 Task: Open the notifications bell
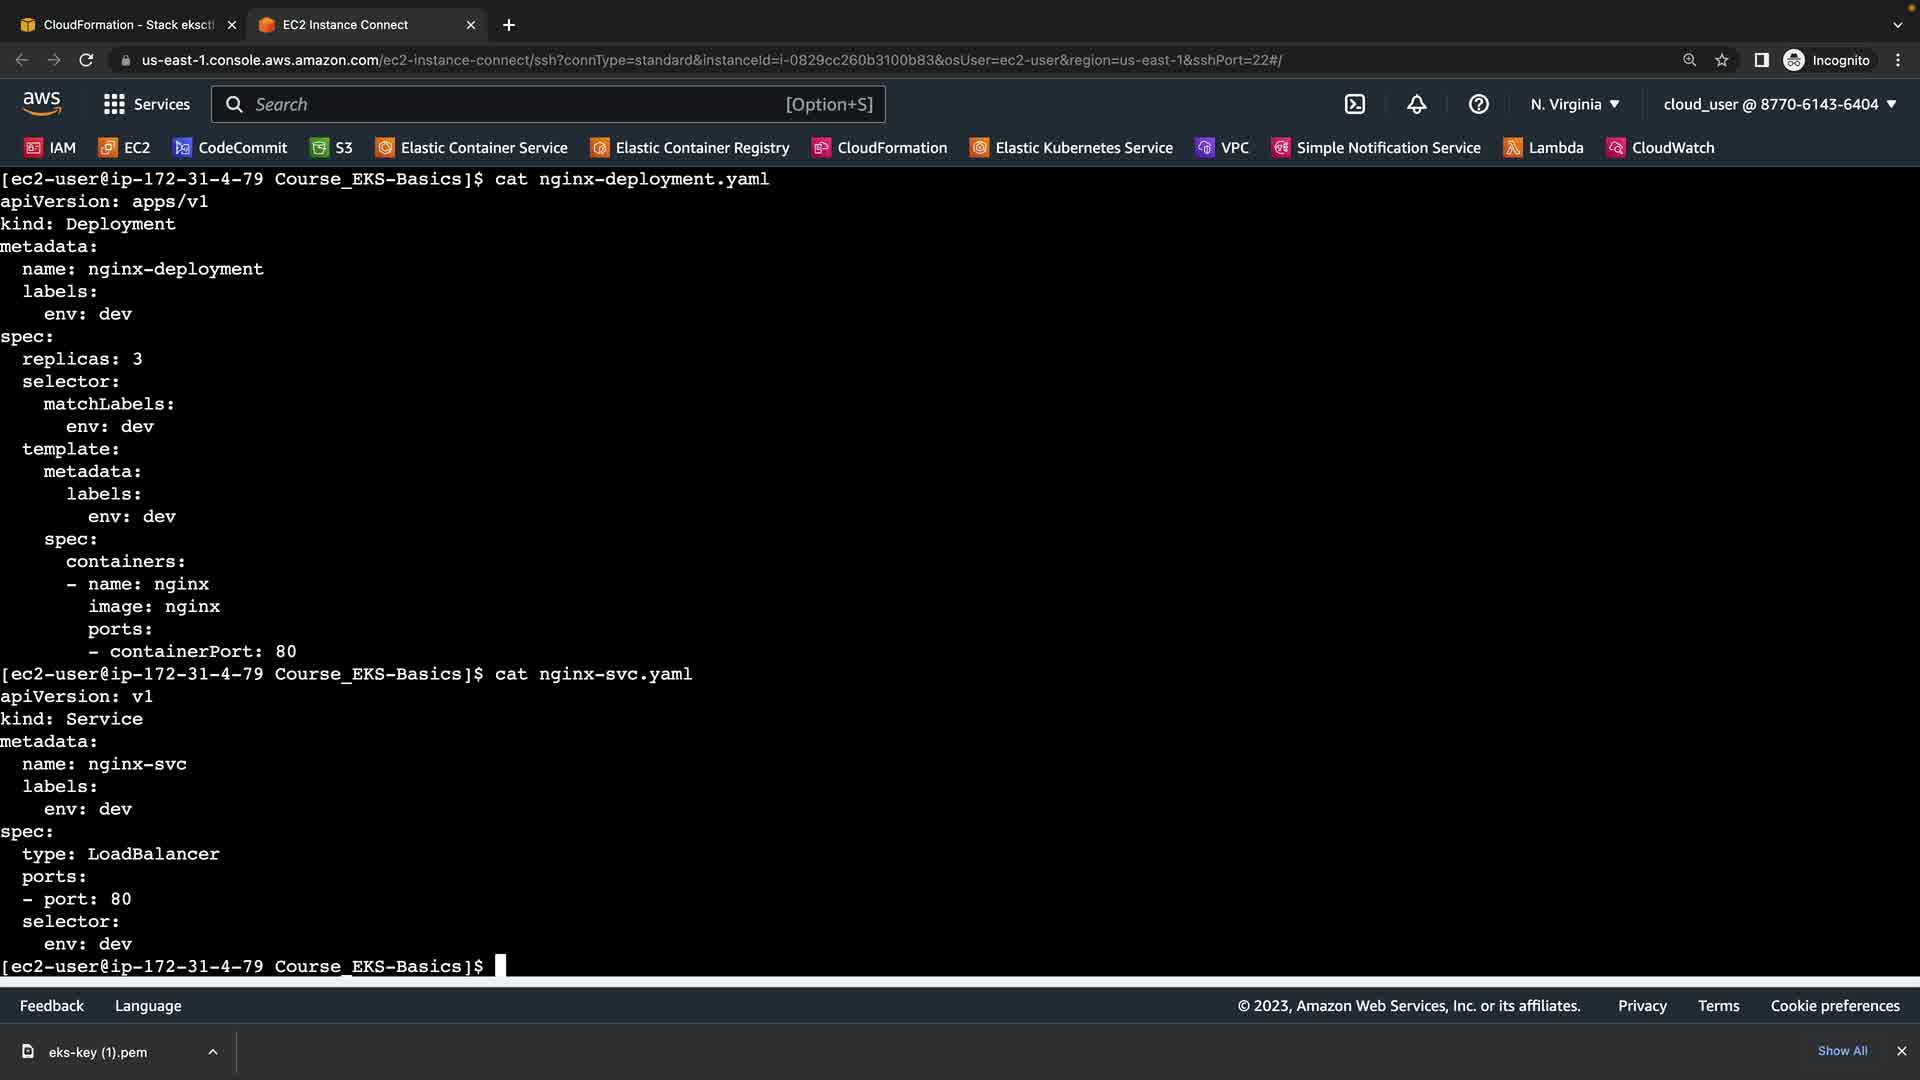click(x=1417, y=104)
